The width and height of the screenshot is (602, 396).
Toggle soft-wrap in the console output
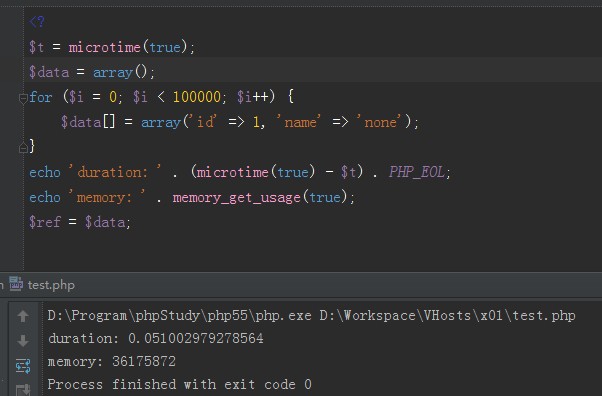click(23, 366)
